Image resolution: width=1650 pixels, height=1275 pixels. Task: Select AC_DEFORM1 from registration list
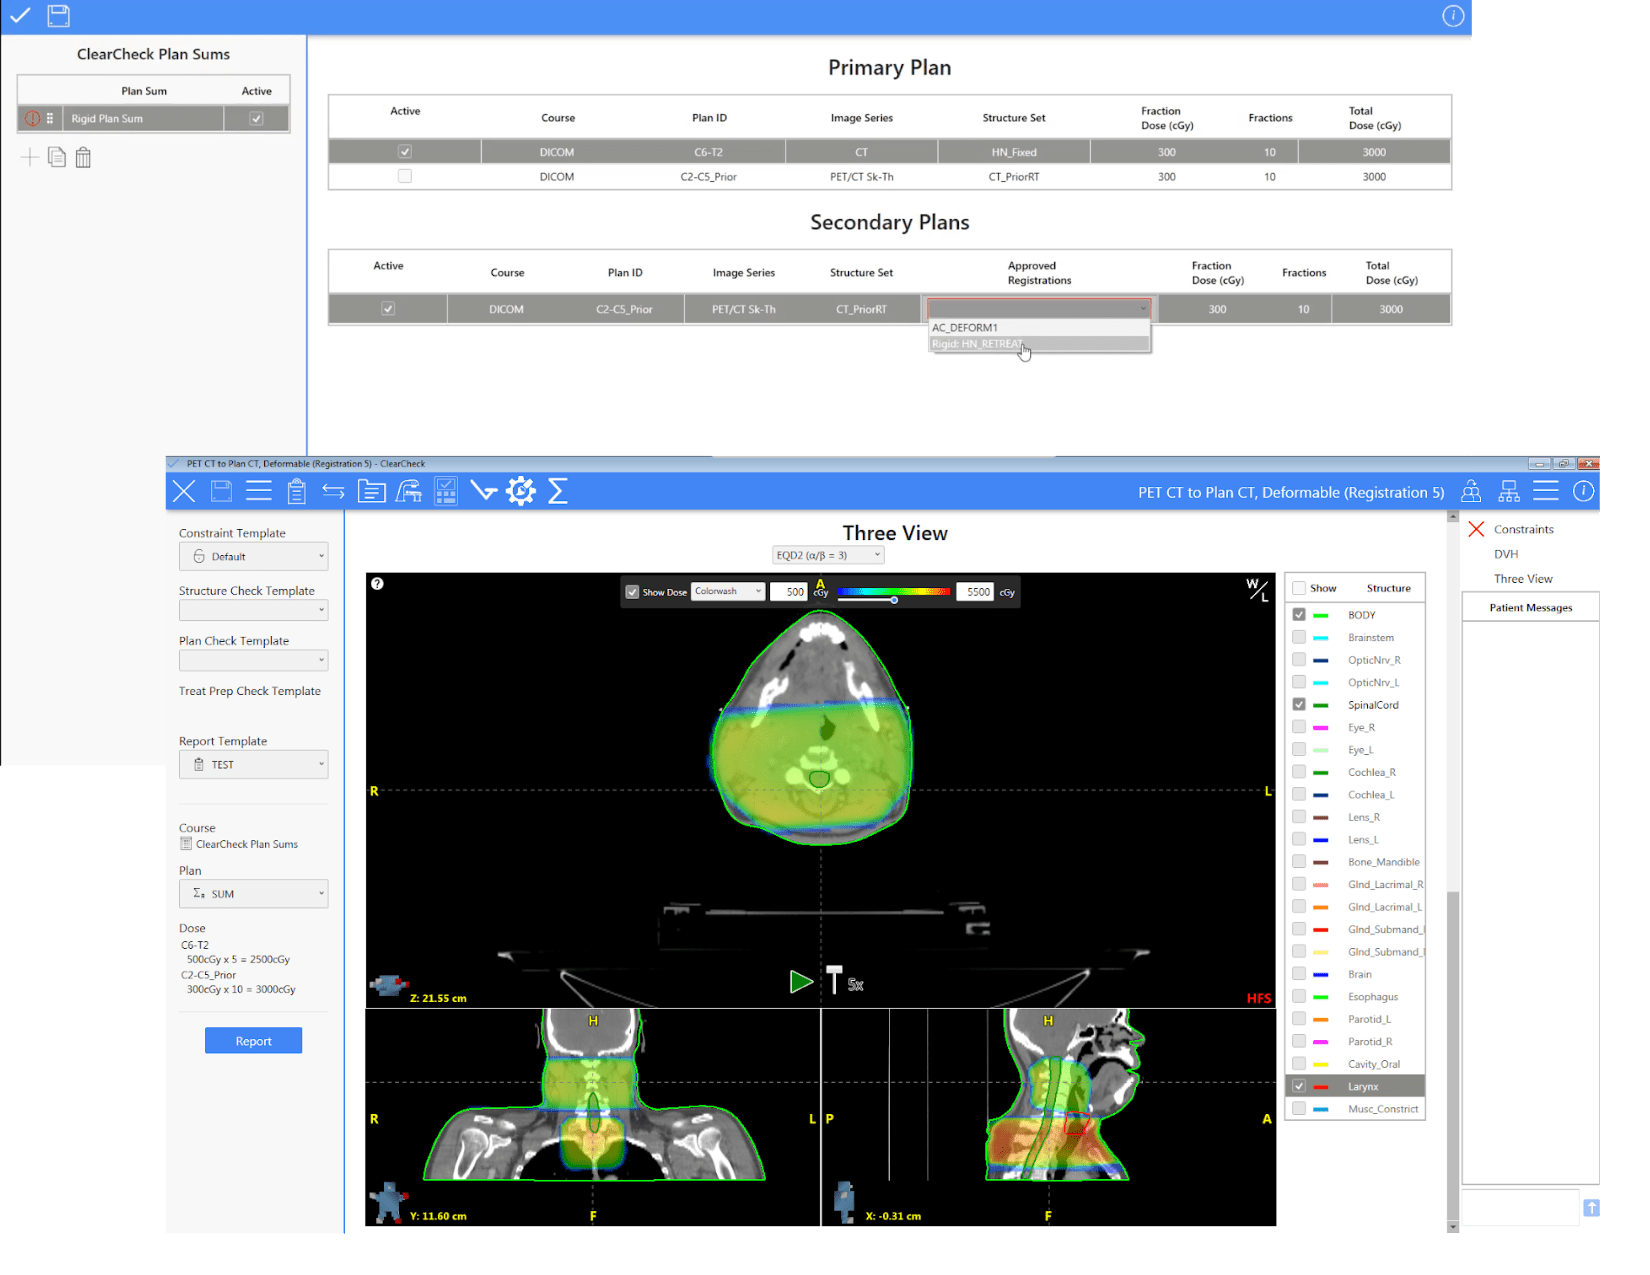1040,327
